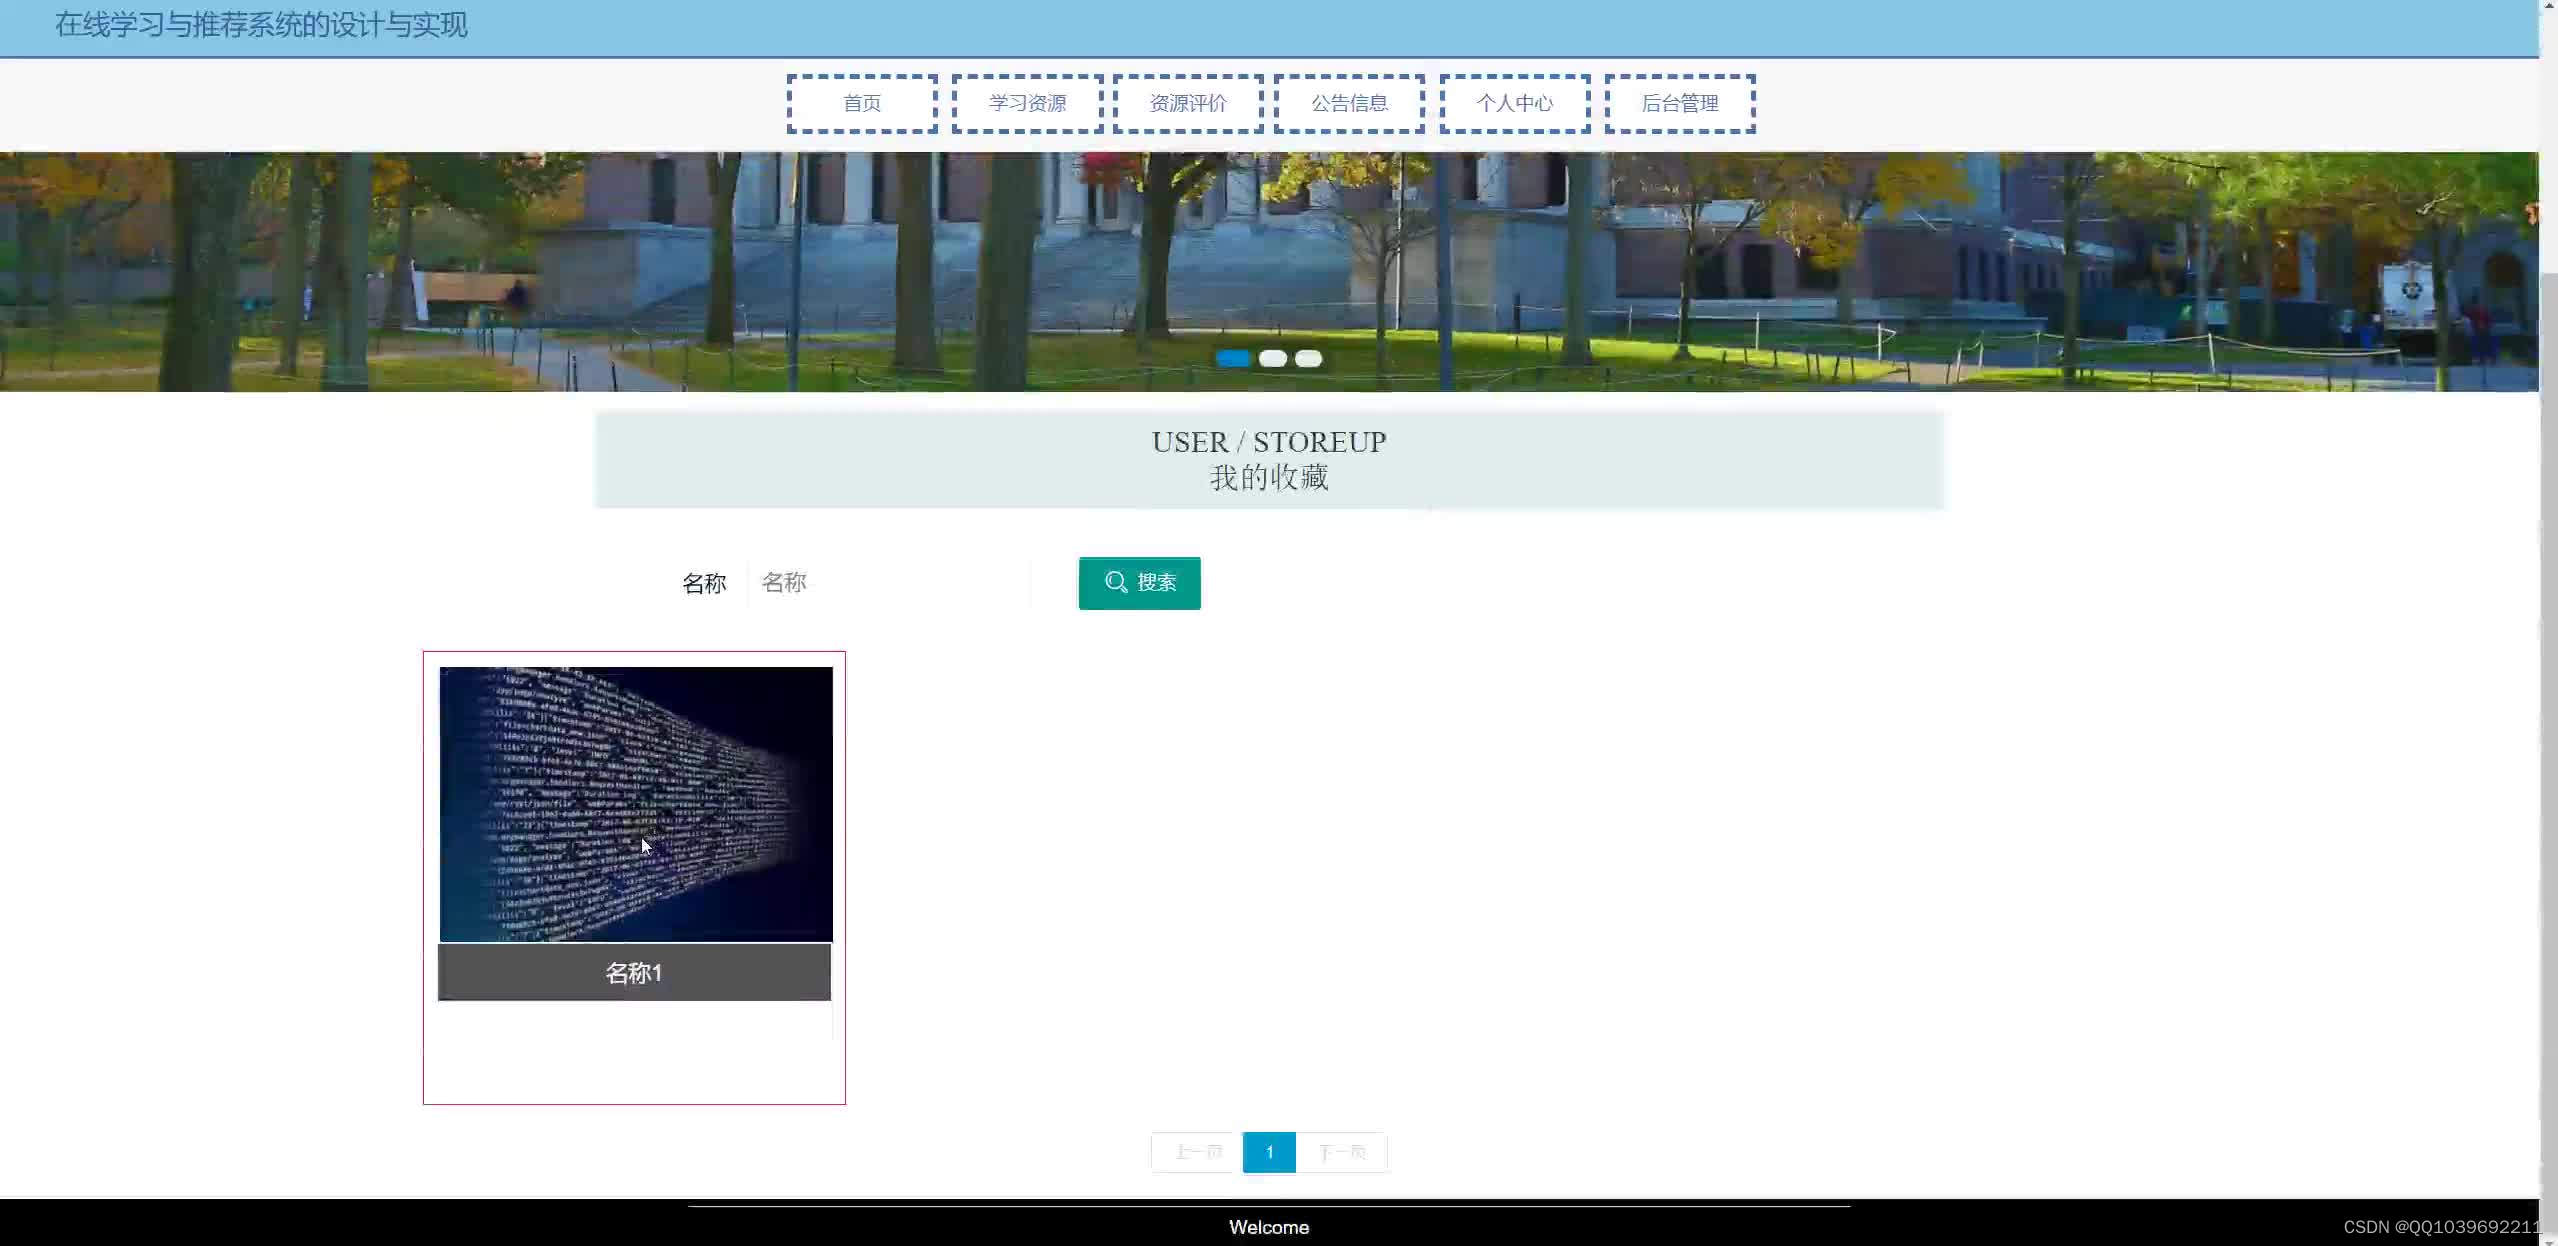Open the 后台管理 navigation item

tap(1678, 102)
